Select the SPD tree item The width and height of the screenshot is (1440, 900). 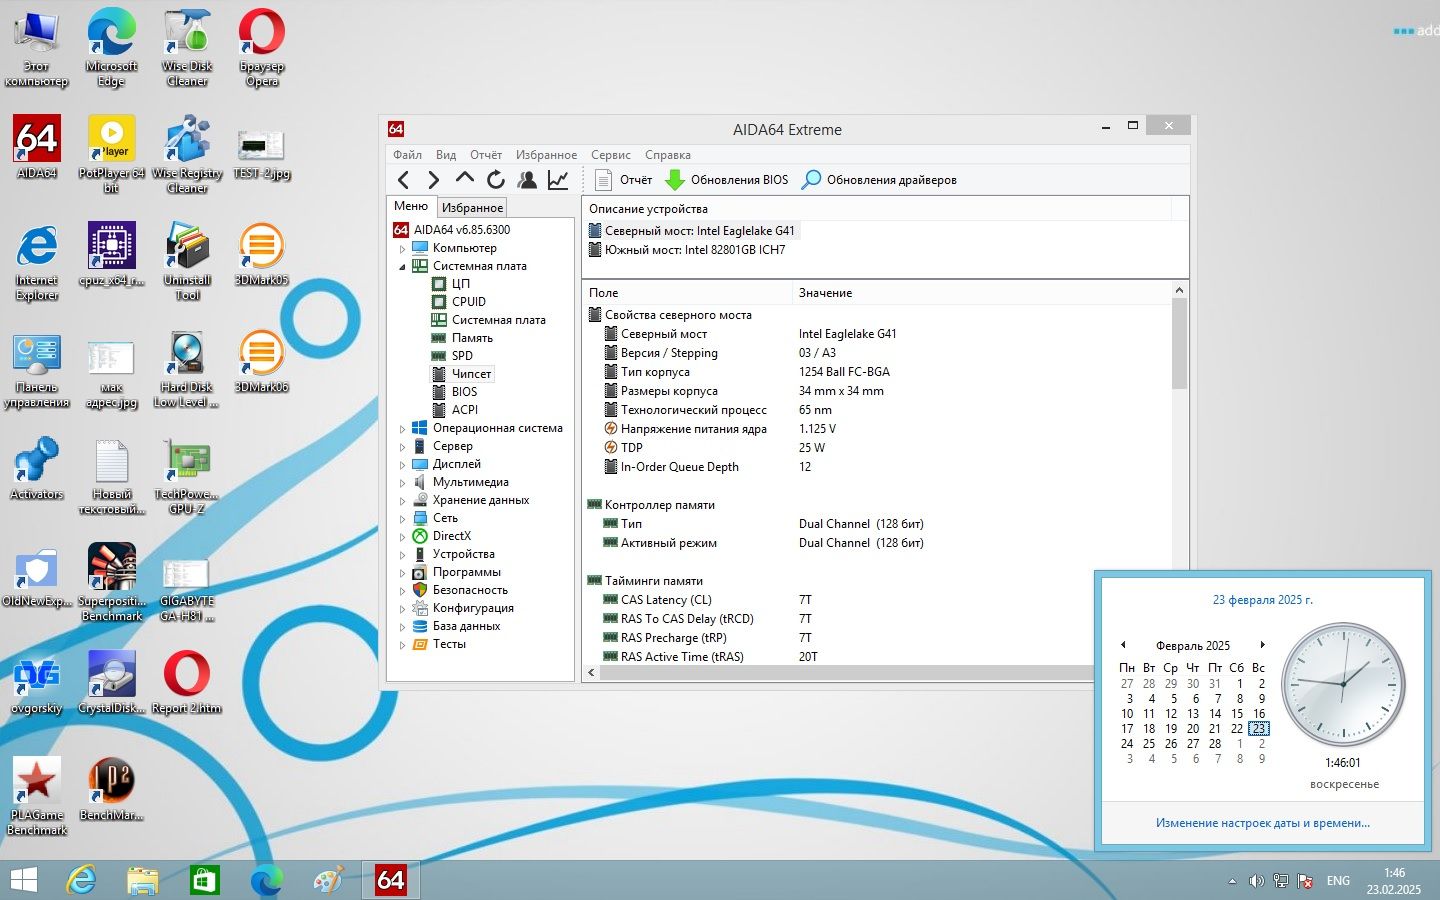[462, 356]
